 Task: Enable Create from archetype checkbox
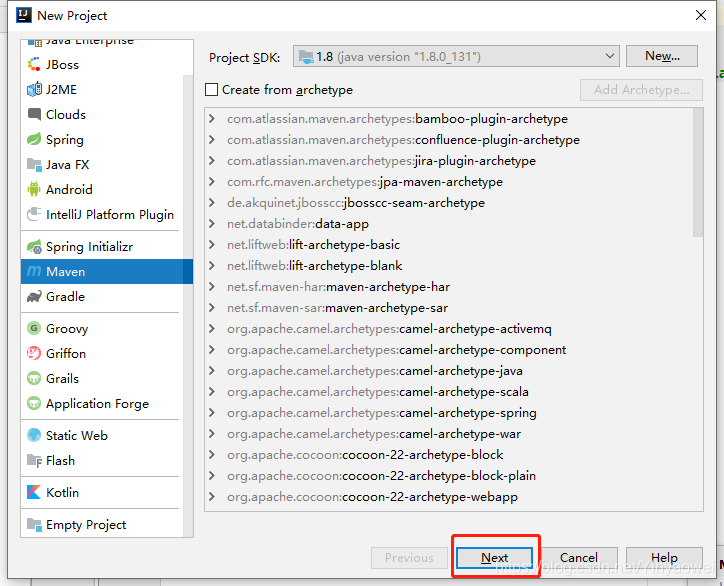pos(211,90)
